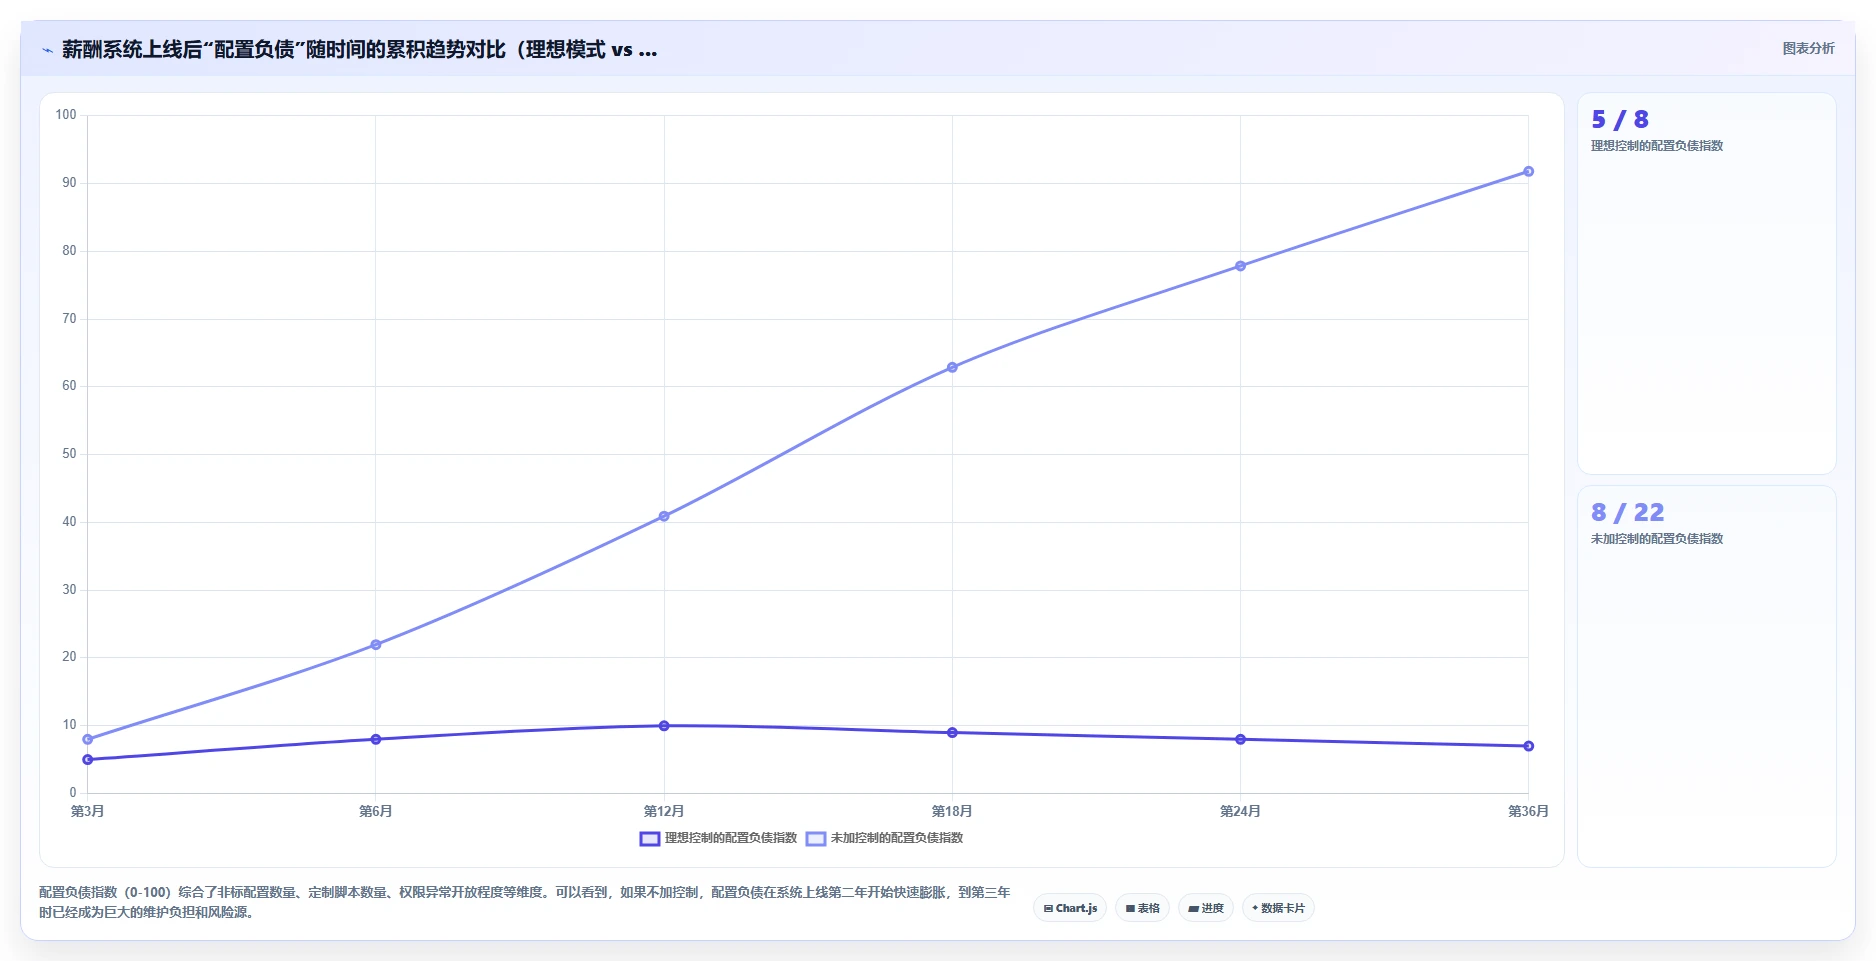Click the description paragraph starting 配置负债指数（0-100）

pyautogui.click(x=525, y=902)
